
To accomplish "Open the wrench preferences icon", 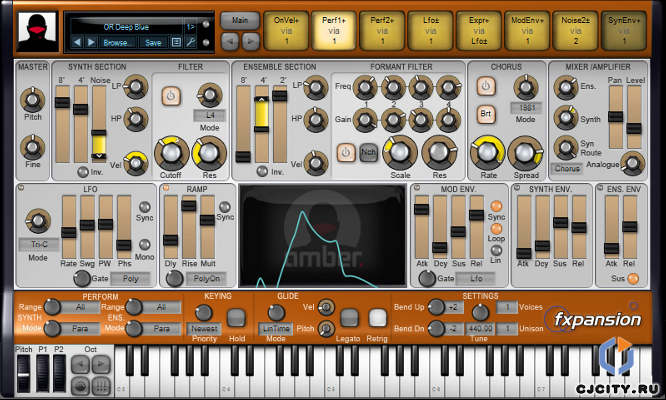I will point(190,42).
